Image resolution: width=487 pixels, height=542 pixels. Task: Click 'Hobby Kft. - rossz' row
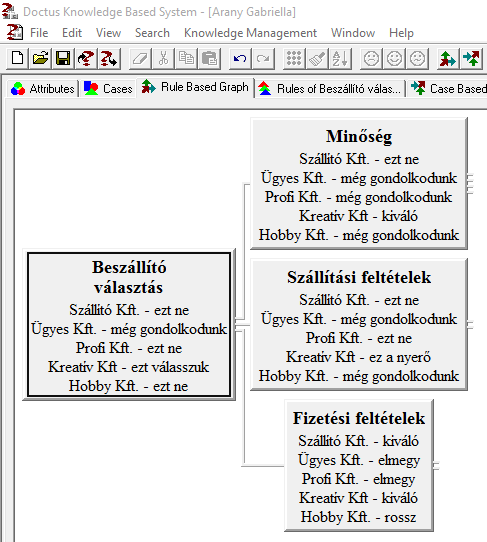pyautogui.click(x=358, y=517)
